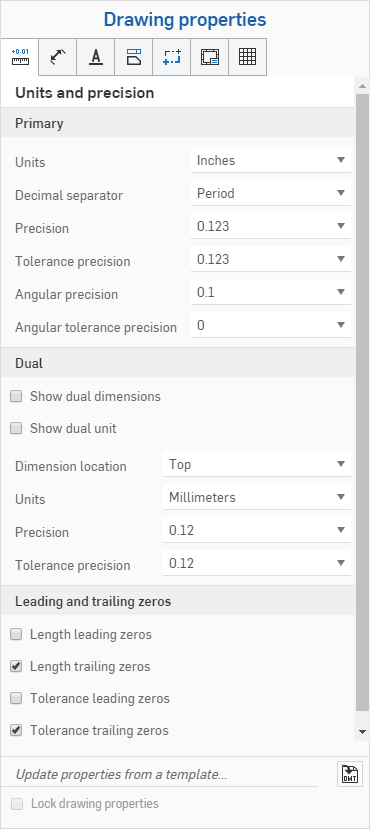The width and height of the screenshot is (370, 829).
Task: Open the Angular precision 0.1 dropdown
Action: tap(271, 292)
